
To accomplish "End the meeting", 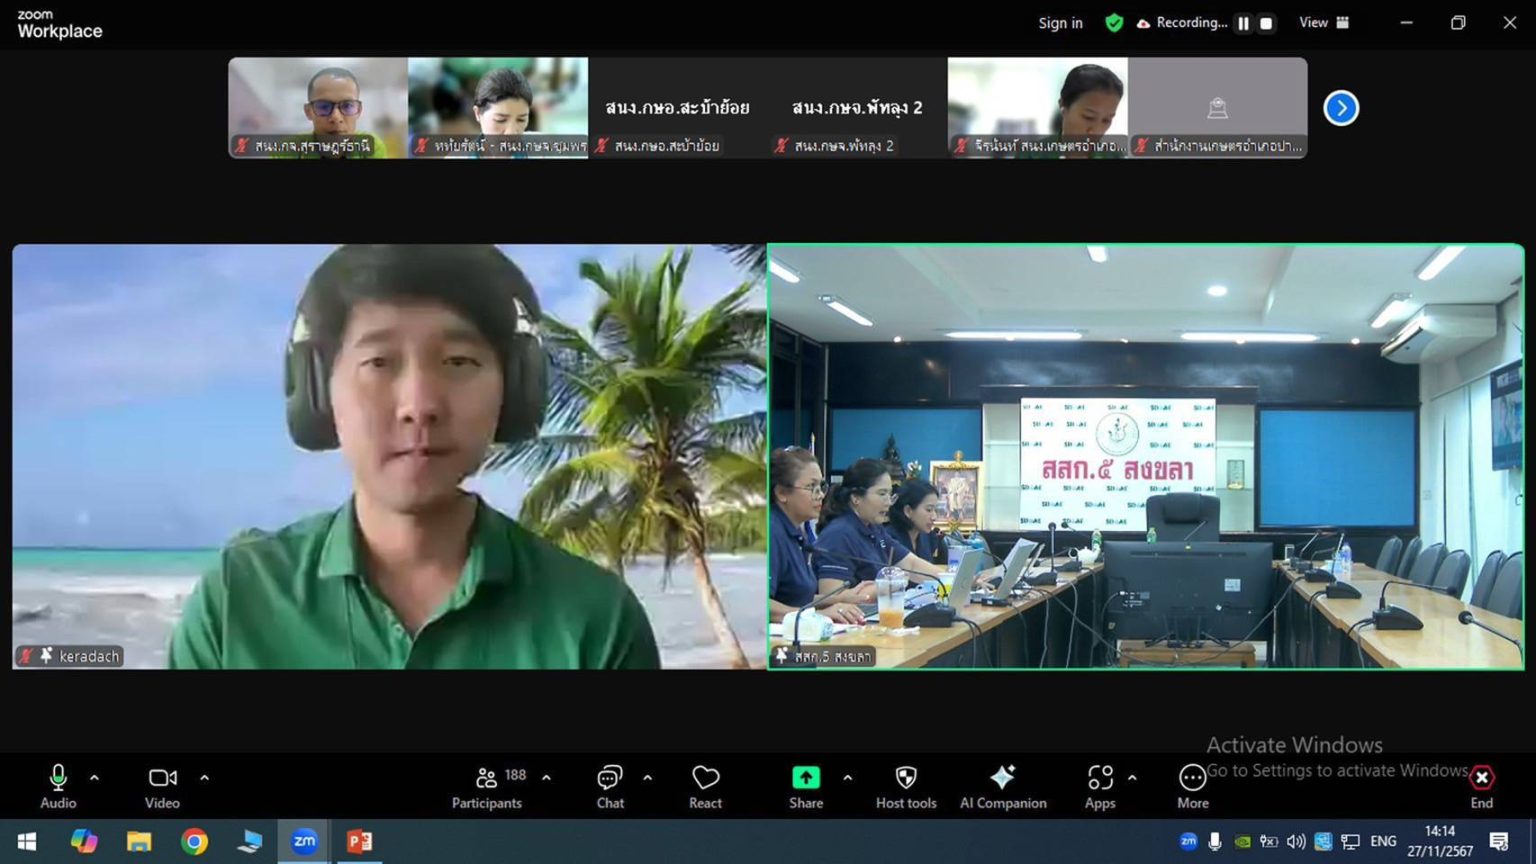I will click(1482, 786).
